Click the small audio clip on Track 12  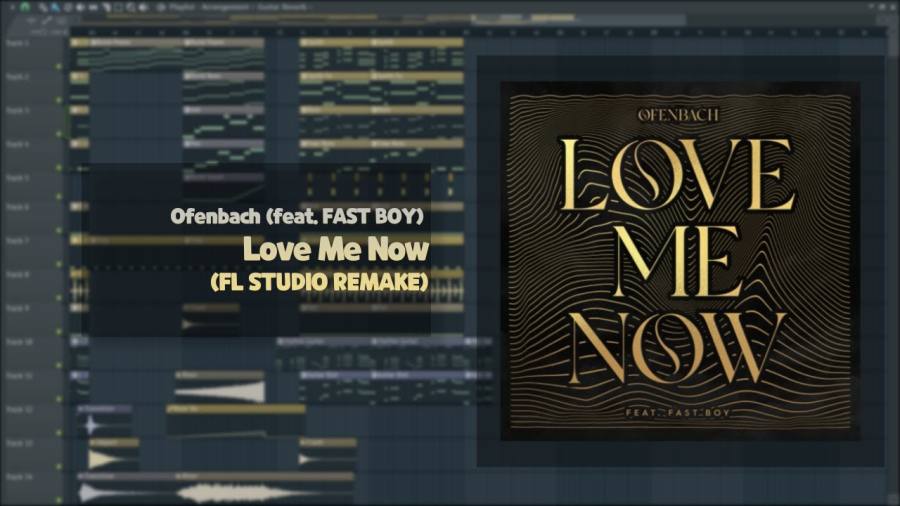(x=104, y=421)
